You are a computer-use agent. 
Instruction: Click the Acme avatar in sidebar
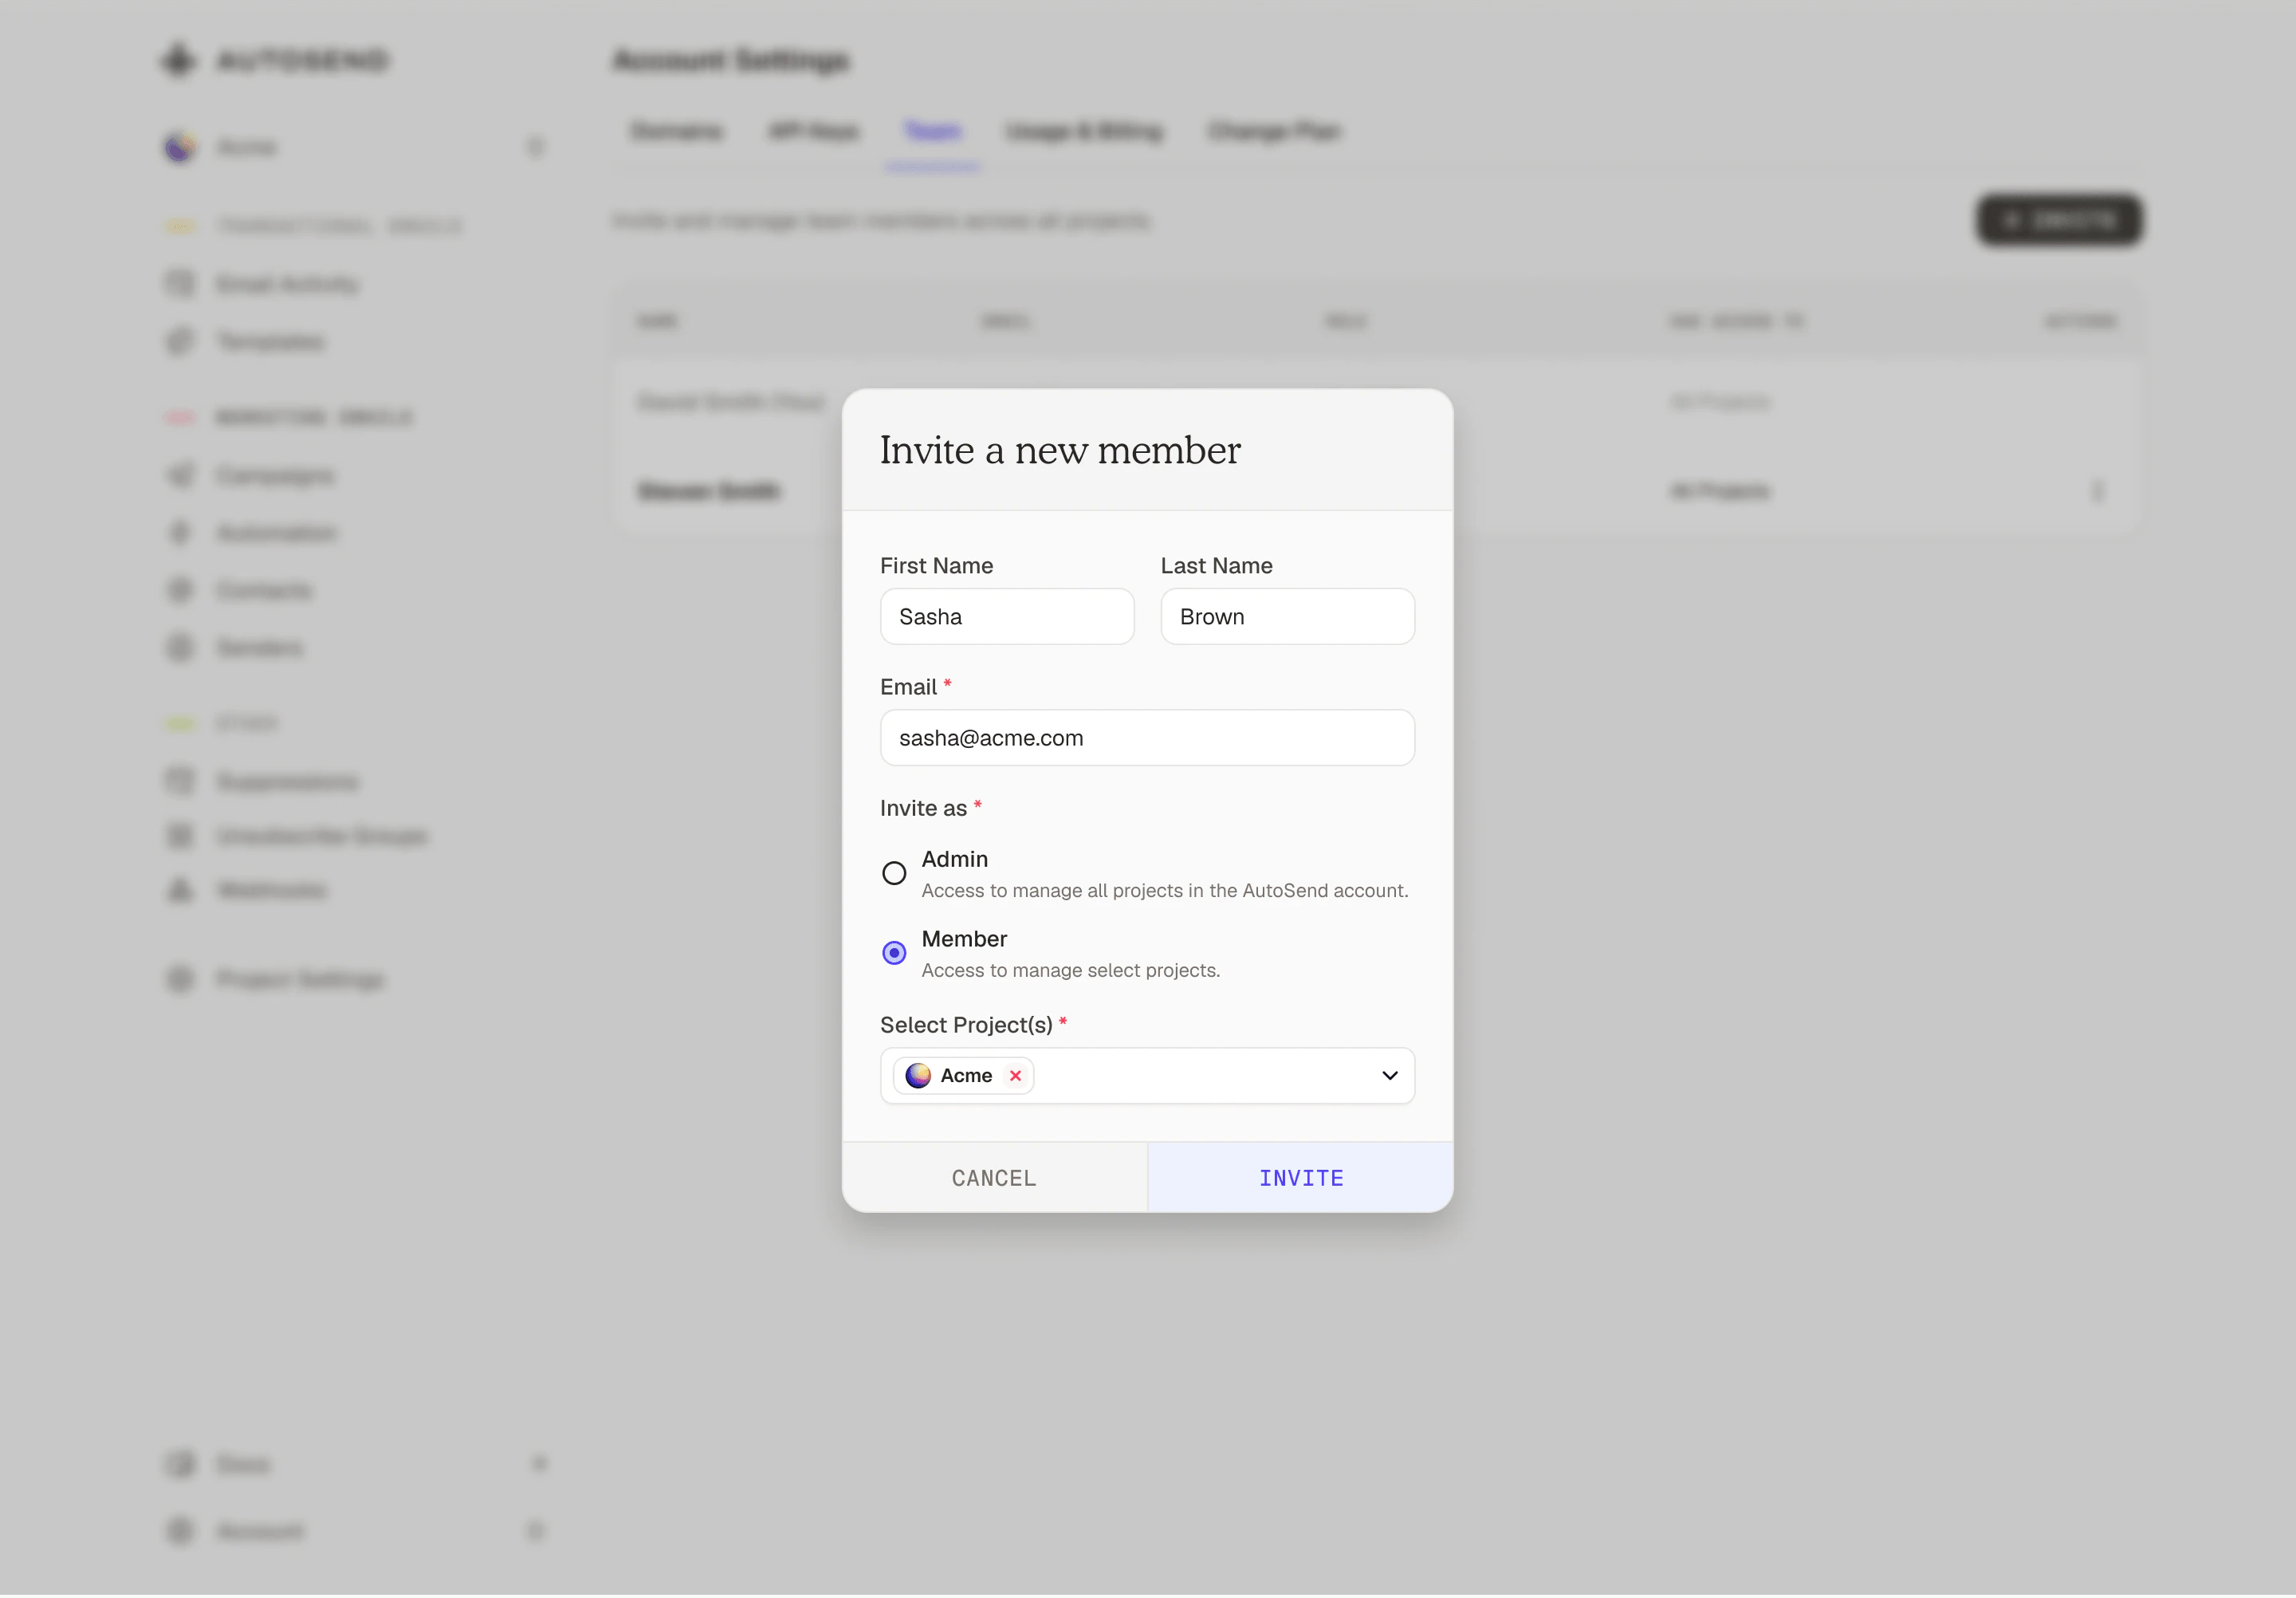[x=180, y=148]
